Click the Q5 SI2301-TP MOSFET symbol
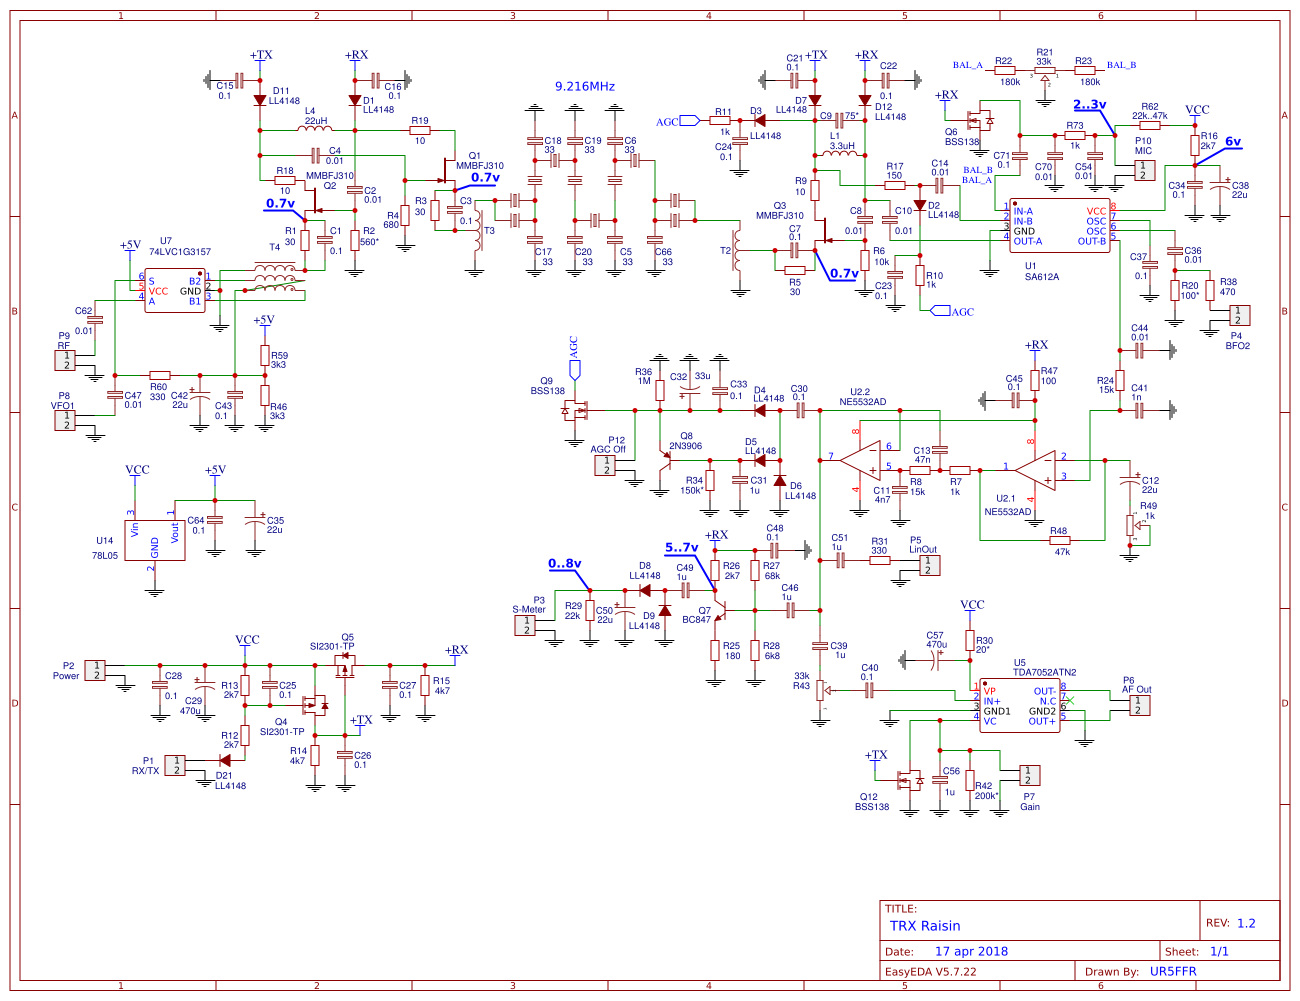Image resolution: width=1300 pixels, height=1001 pixels. tap(345, 668)
